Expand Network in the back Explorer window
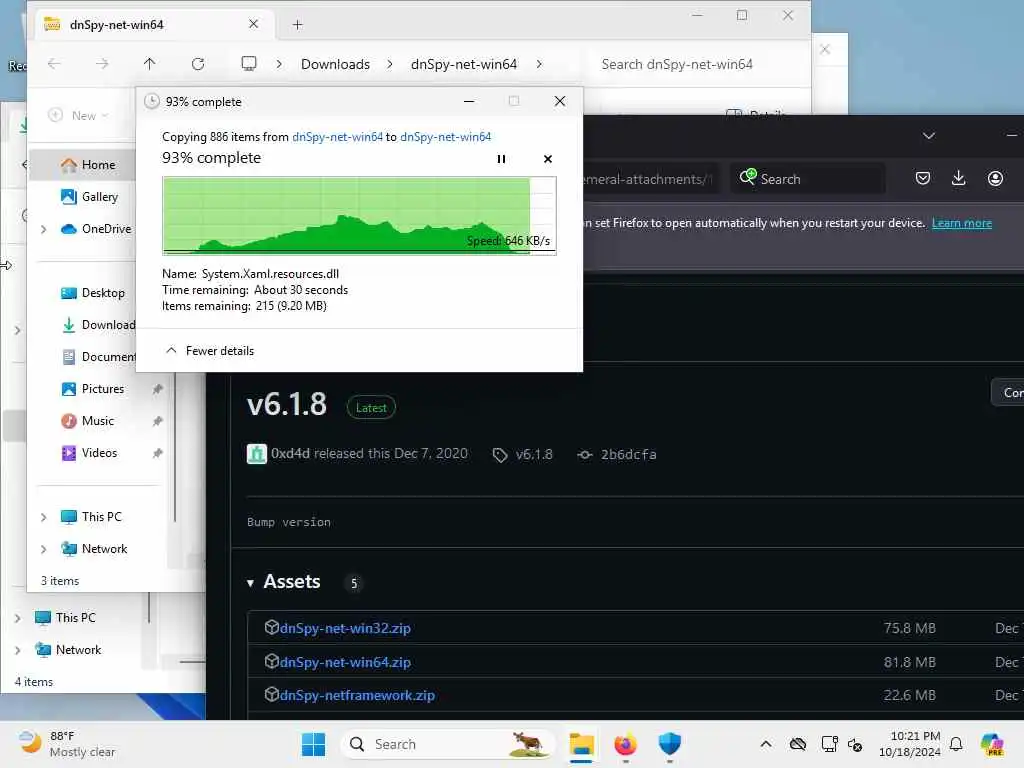Screen dimensions: 1024x768 point(18,650)
